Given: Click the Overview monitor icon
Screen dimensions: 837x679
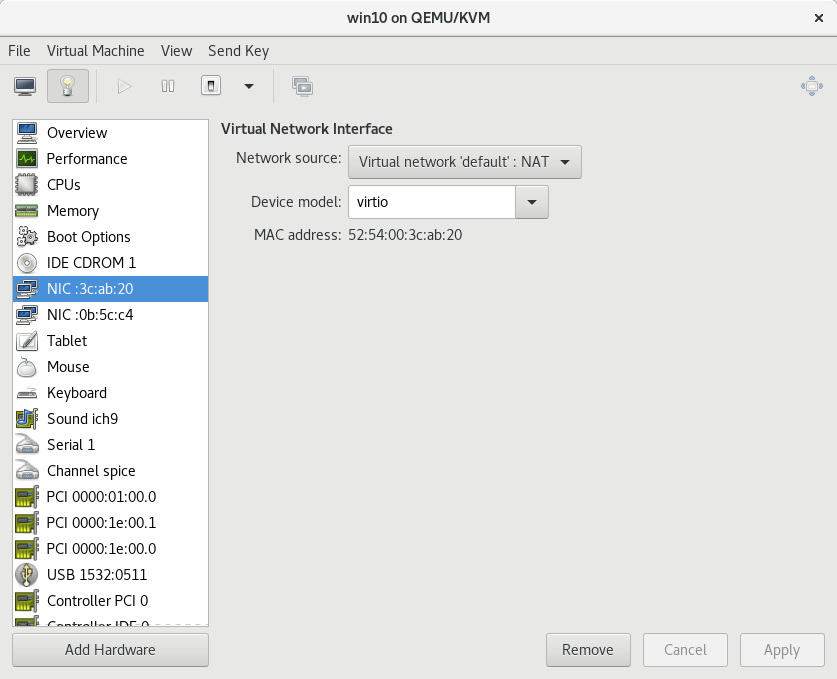Looking at the screenshot, I should (27, 132).
